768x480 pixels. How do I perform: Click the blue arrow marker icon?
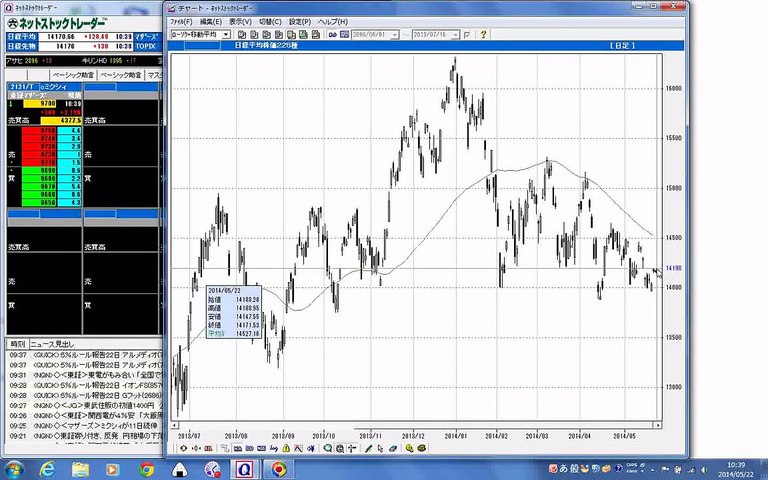(x=311, y=448)
